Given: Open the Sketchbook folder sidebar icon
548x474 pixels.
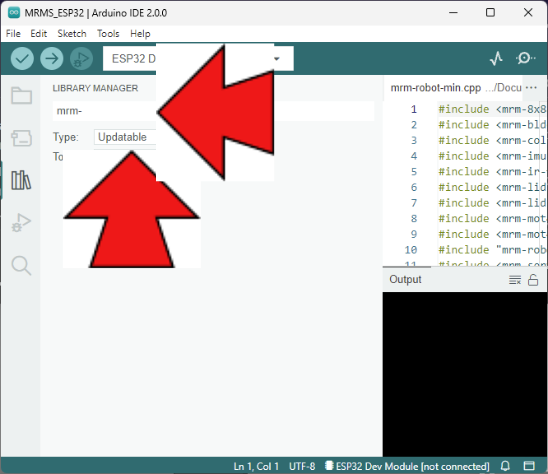Looking at the screenshot, I should point(21,95).
